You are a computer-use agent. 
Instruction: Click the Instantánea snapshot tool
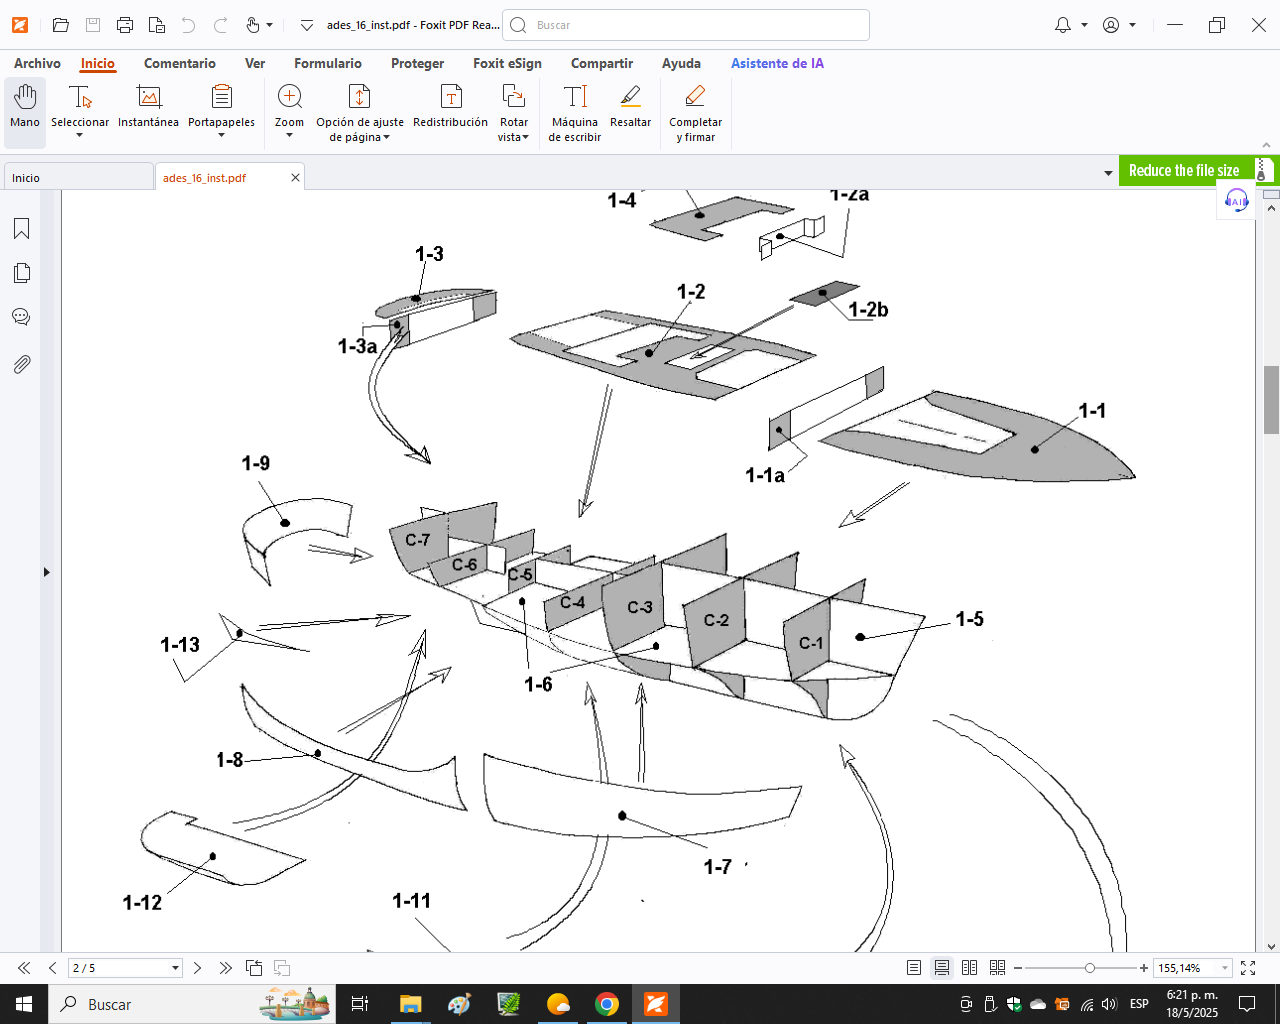point(148,107)
